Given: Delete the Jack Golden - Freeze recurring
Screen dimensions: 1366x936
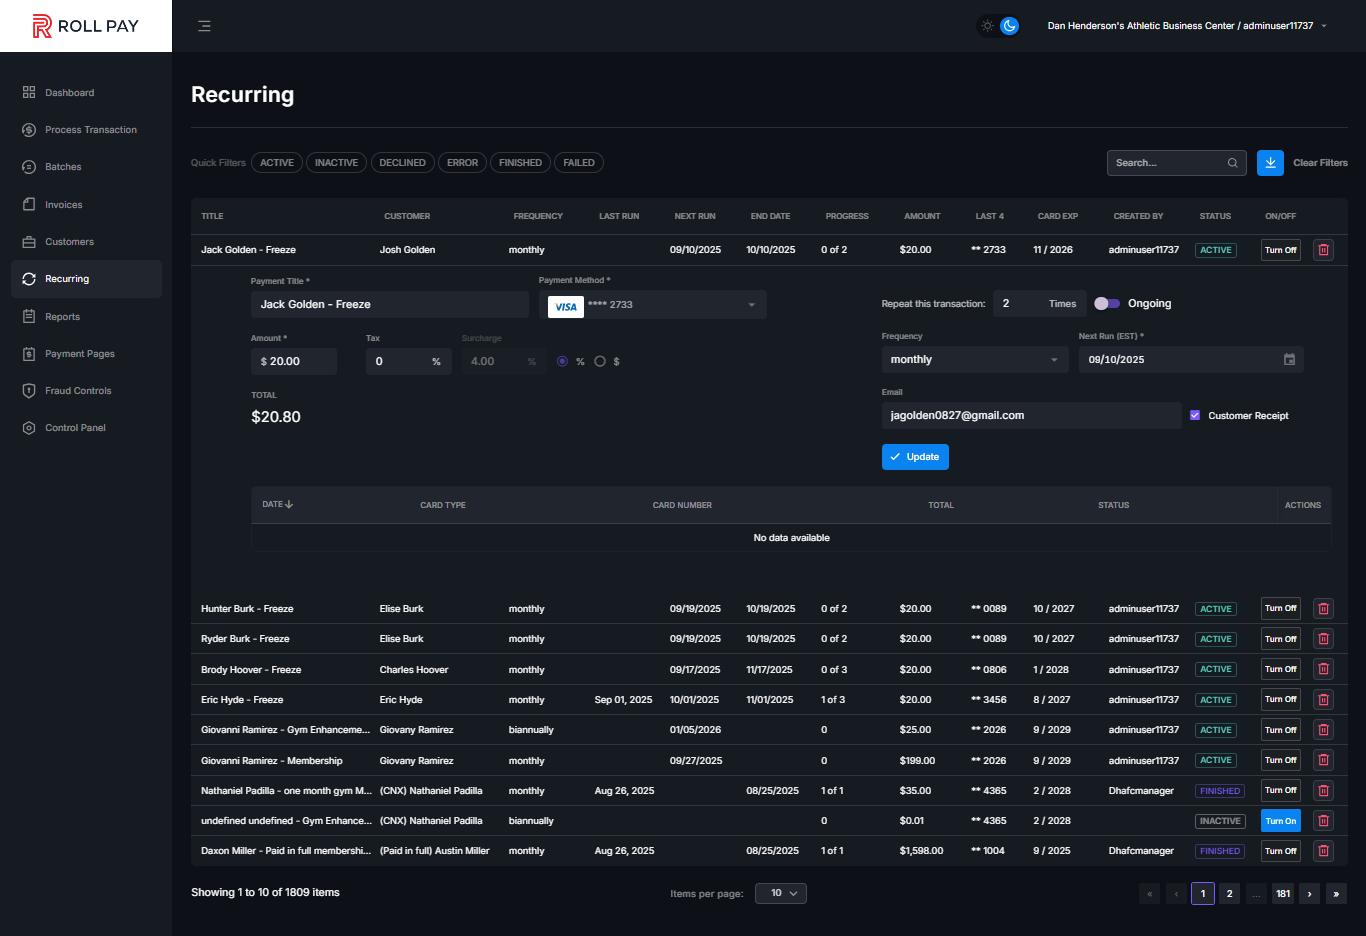Looking at the screenshot, I should pyautogui.click(x=1323, y=250).
